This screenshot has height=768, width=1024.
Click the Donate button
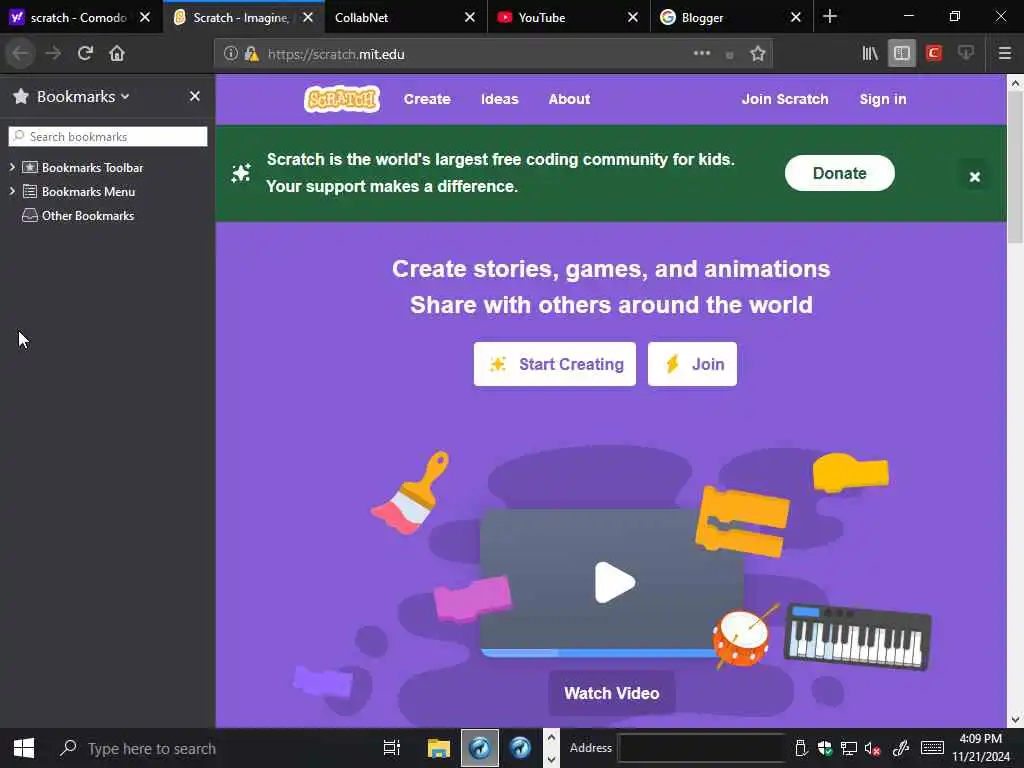pyautogui.click(x=839, y=173)
